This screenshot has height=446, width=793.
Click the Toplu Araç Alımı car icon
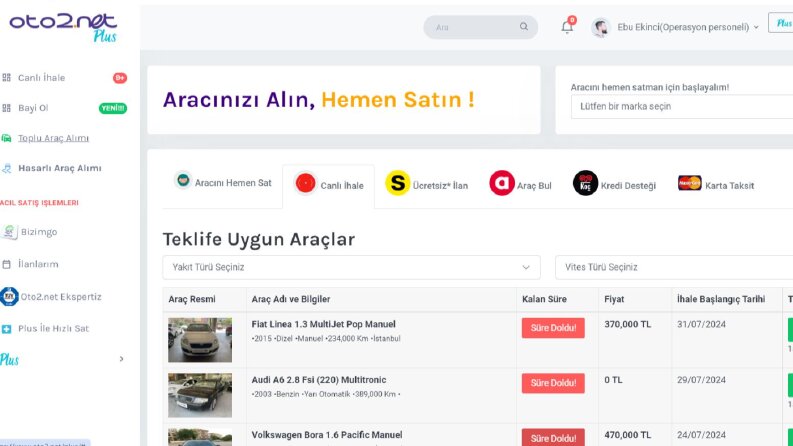[7, 138]
